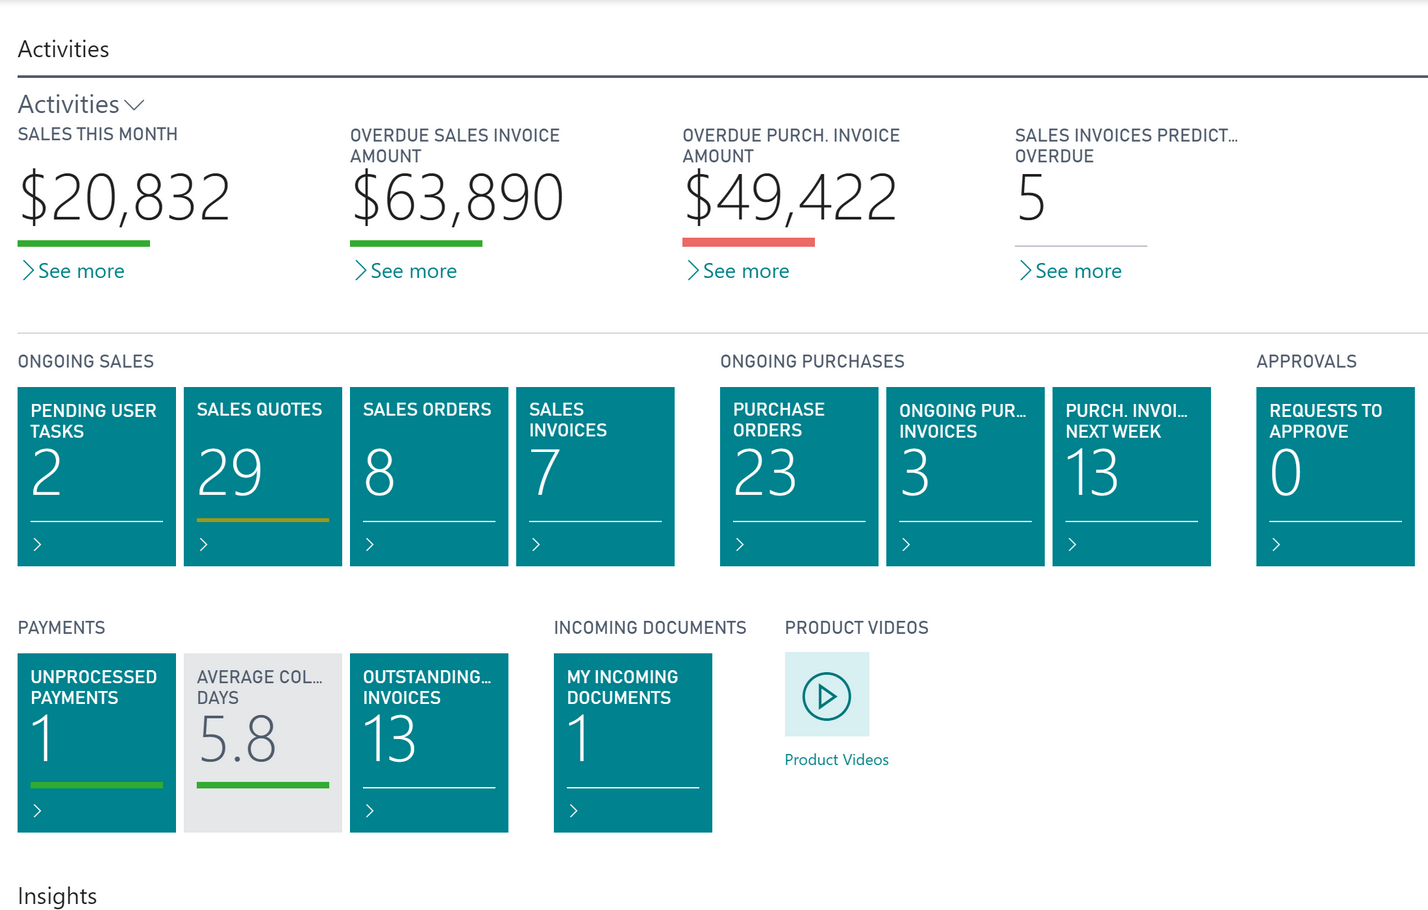Open the My Incoming Documents tile
This screenshot has width=1428, height=910.
pos(633,743)
